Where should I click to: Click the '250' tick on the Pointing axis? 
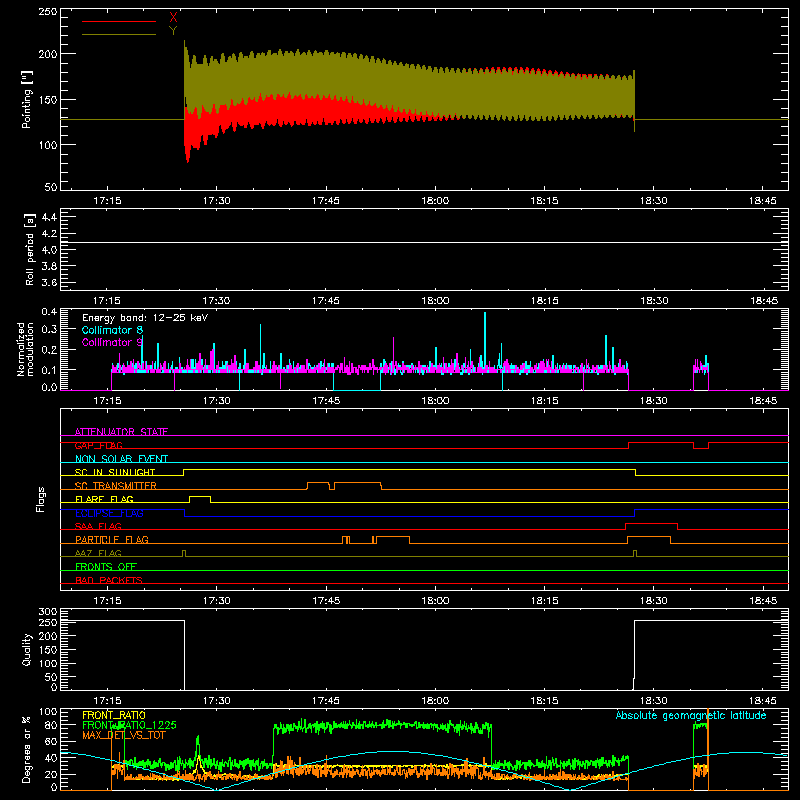pyautogui.click(x=48, y=11)
